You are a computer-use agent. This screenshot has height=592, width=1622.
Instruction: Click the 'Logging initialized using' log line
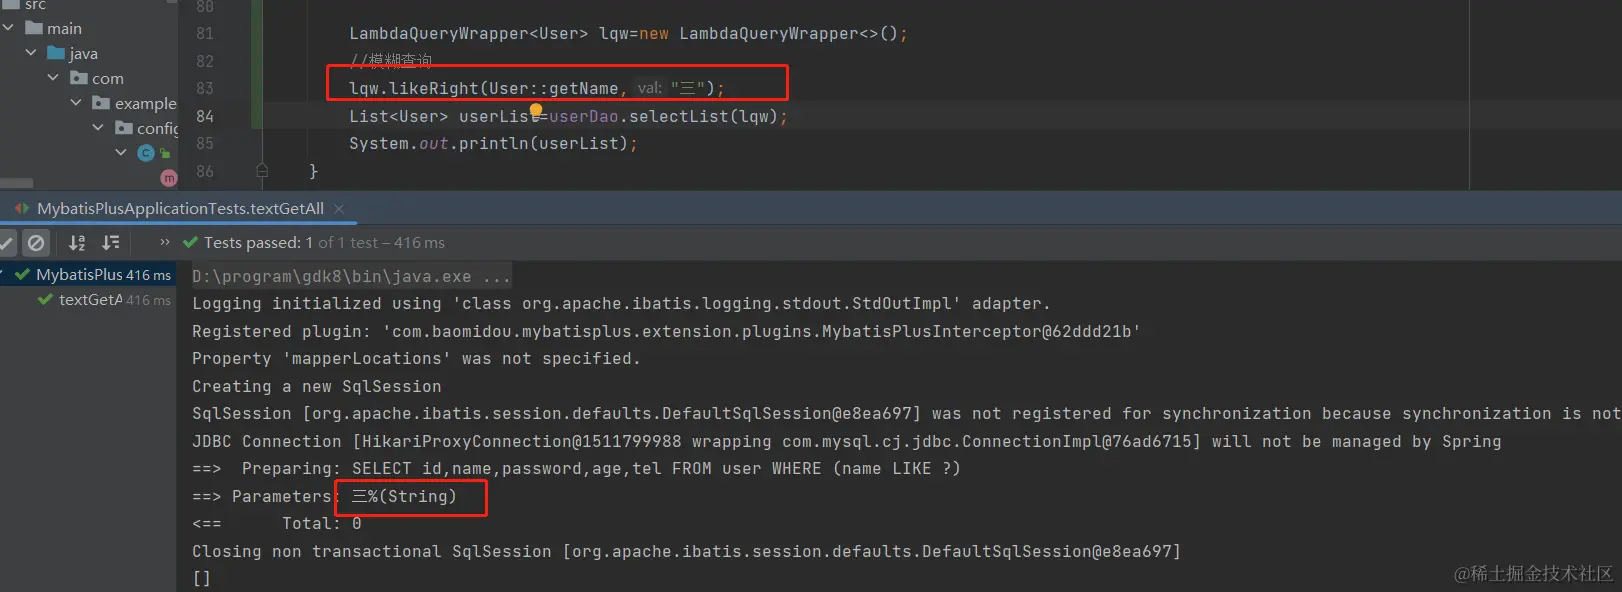pyautogui.click(x=621, y=303)
